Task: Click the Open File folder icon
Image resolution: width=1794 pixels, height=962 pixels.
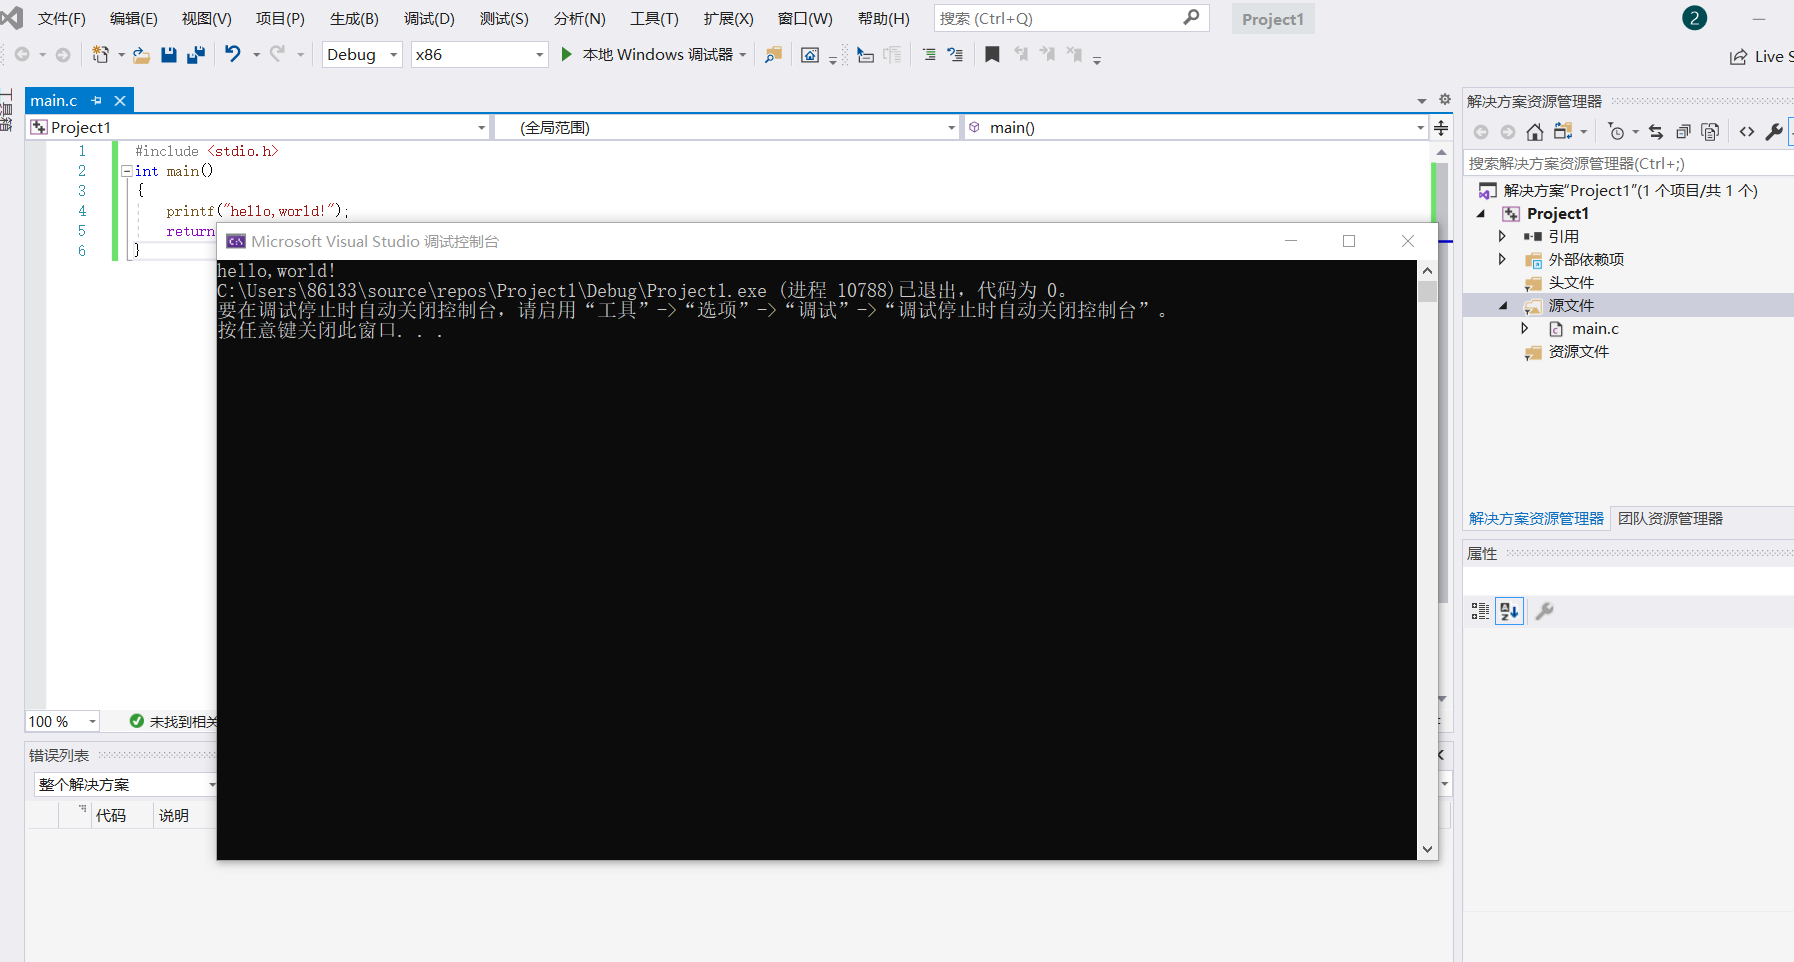Action: point(141,55)
